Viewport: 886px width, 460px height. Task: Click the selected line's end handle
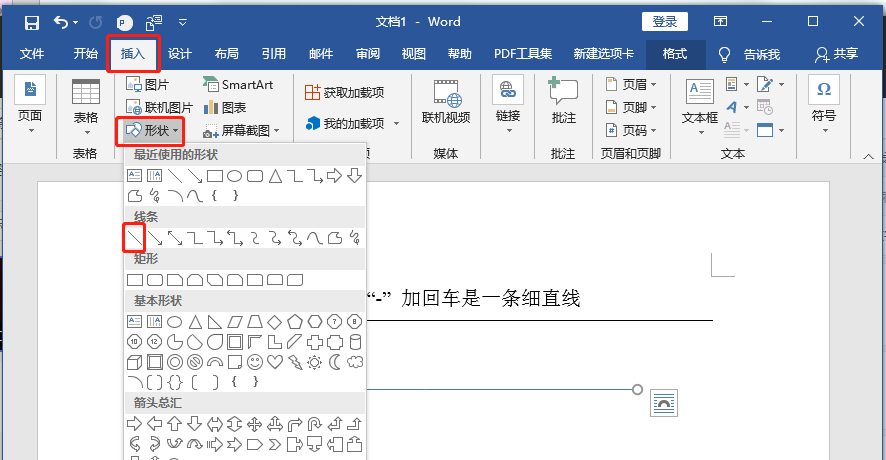(637, 389)
